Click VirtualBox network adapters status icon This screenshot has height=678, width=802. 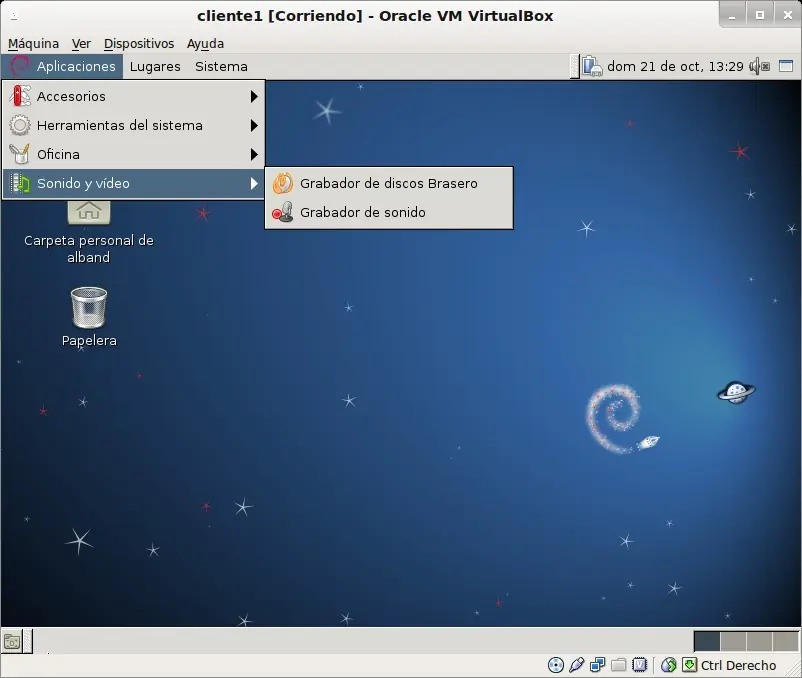(597, 665)
